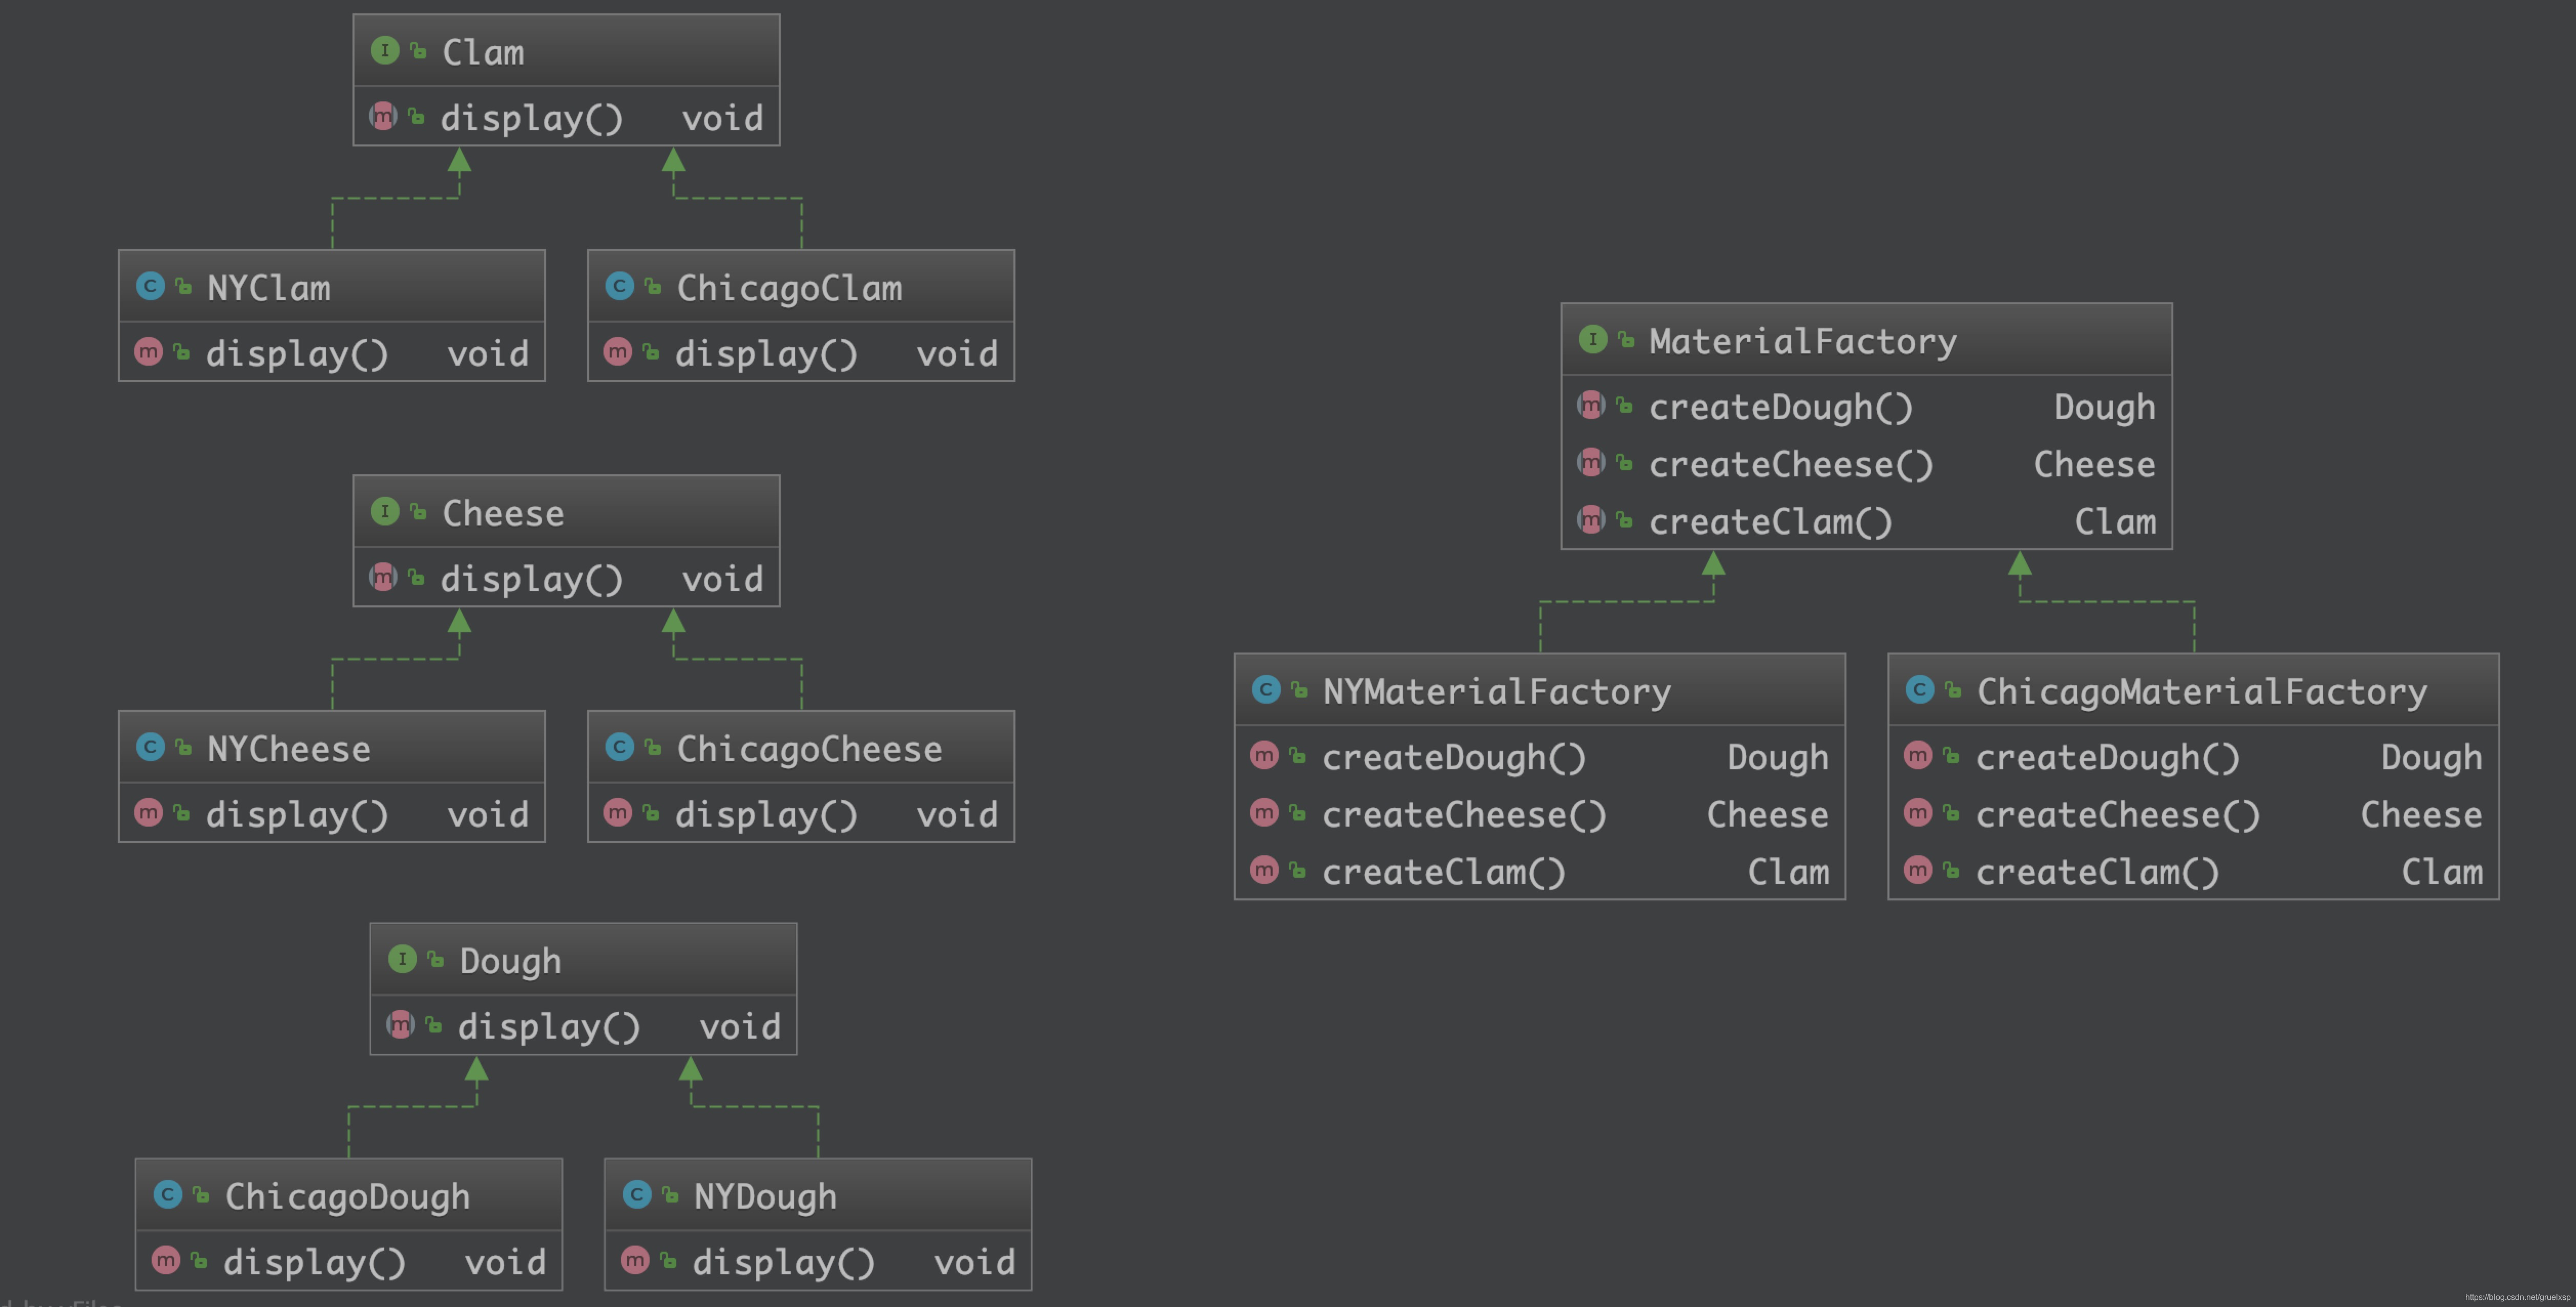The width and height of the screenshot is (2576, 1307).
Task: Select the ChicagoDough class title
Action: 347,1197
